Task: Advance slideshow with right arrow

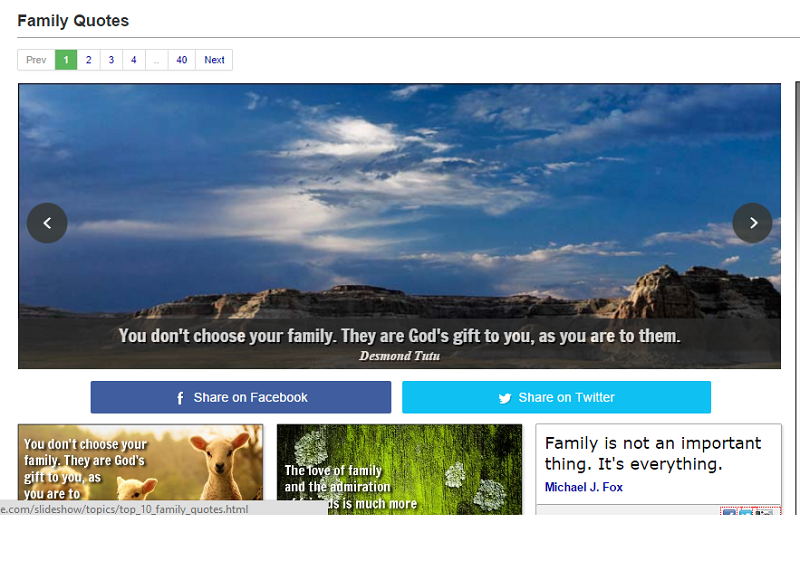Action: click(752, 223)
